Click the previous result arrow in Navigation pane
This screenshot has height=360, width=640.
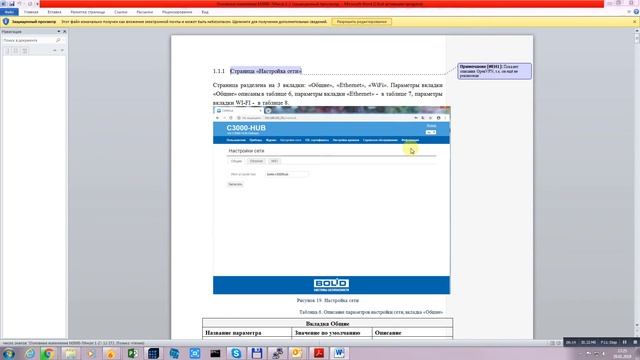coord(55,51)
